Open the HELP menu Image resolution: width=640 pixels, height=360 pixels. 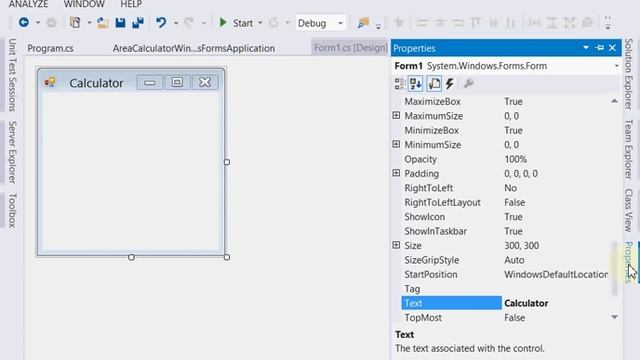click(131, 4)
